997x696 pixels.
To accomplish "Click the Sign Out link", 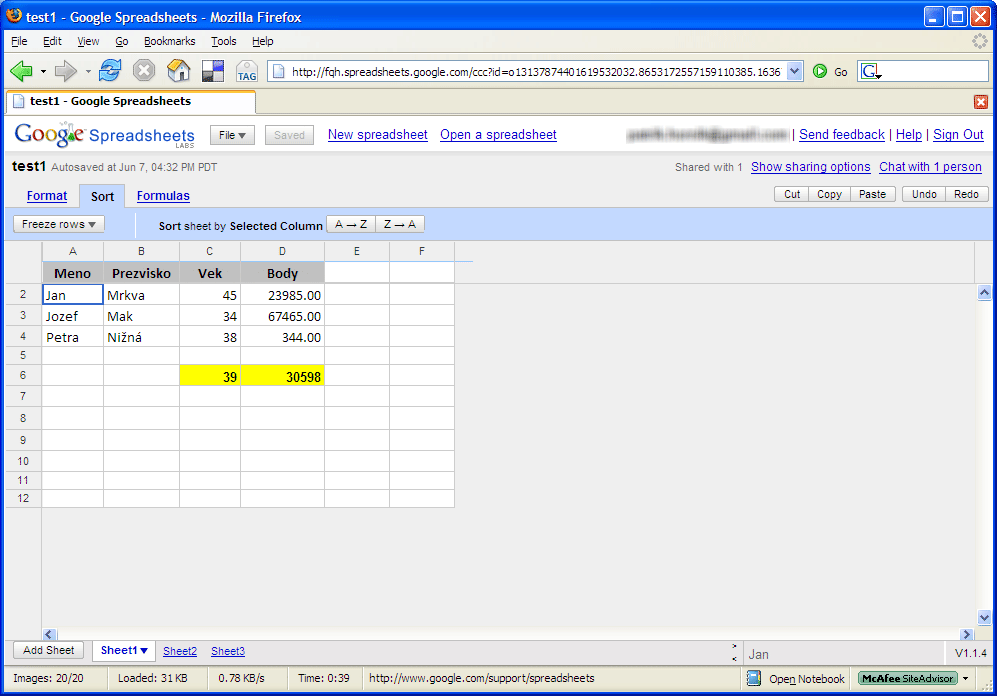I will point(958,135).
